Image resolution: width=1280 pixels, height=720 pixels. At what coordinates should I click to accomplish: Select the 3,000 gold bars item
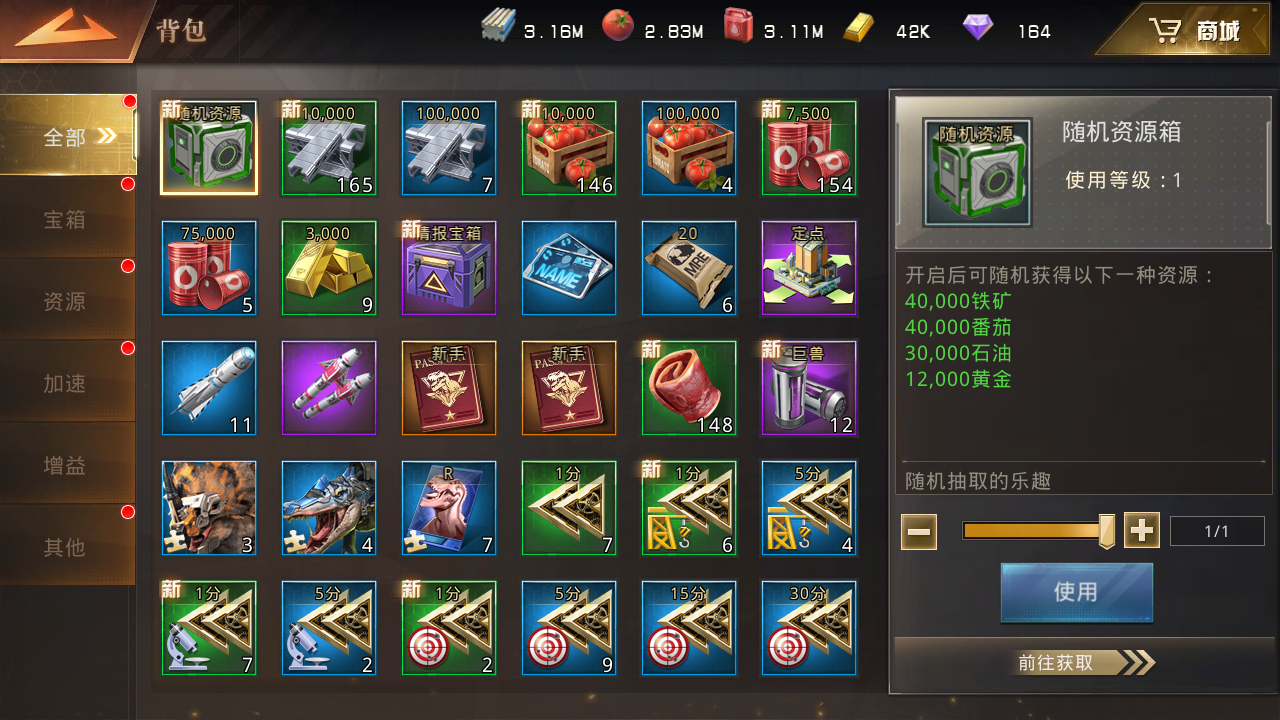tap(329, 268)
